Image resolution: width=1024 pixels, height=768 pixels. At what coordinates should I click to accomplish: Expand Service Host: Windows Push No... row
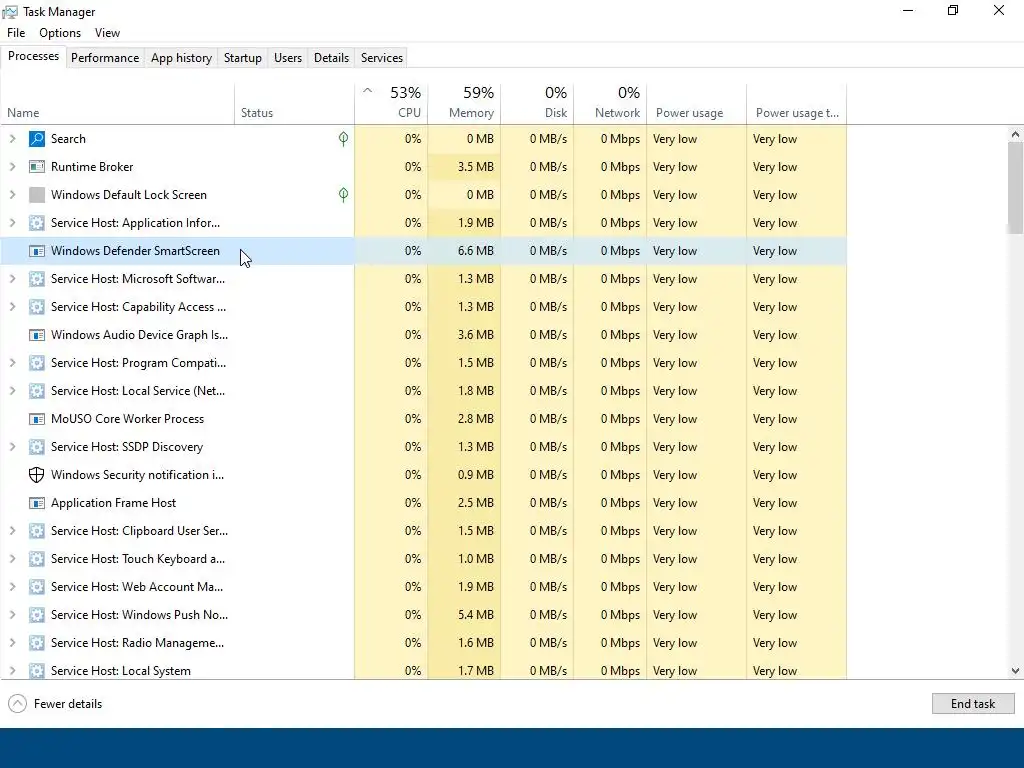coord(12,615)
